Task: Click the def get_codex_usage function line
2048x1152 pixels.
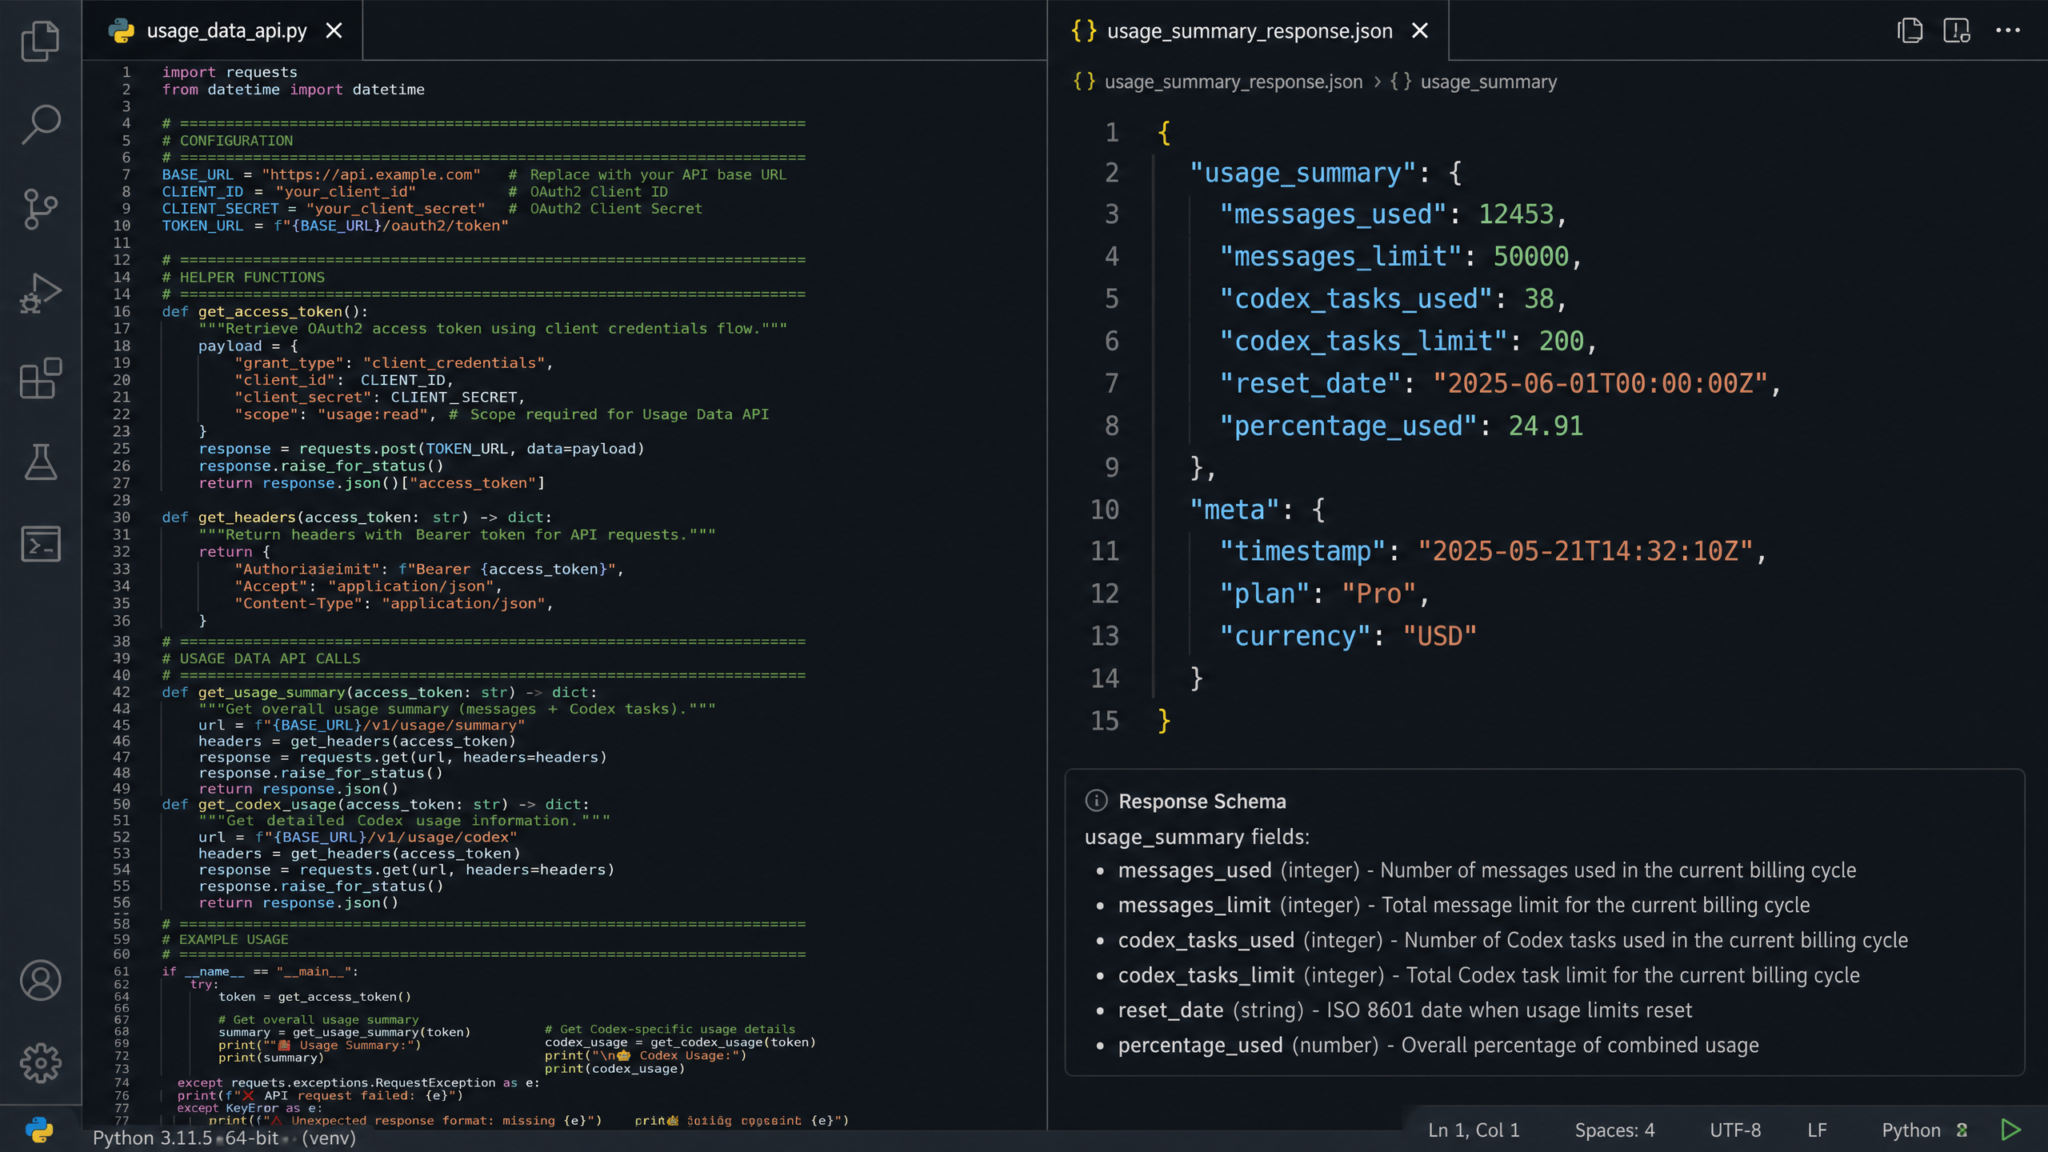Action: click(x=376, y=804)
